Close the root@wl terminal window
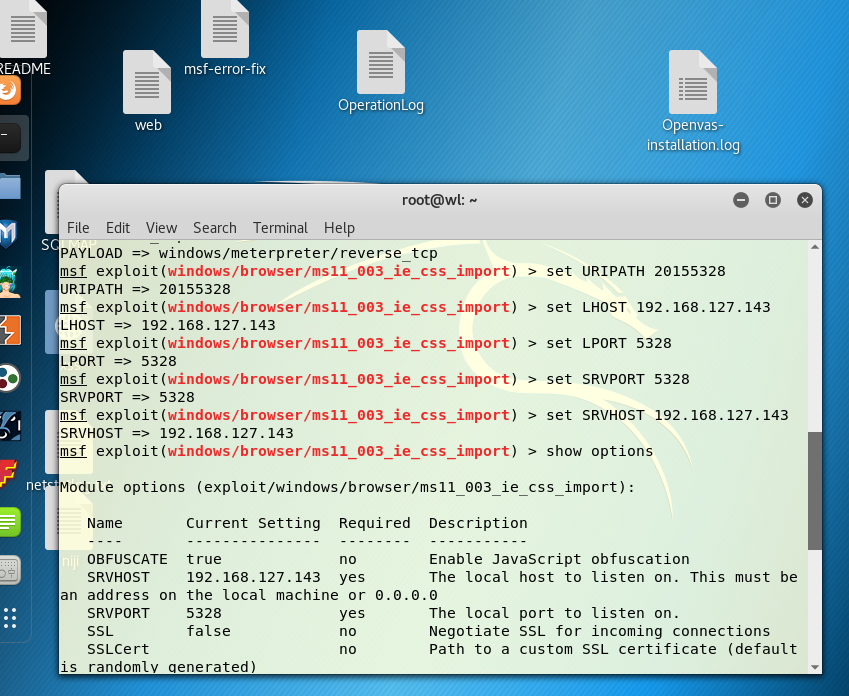 point(805,200)
